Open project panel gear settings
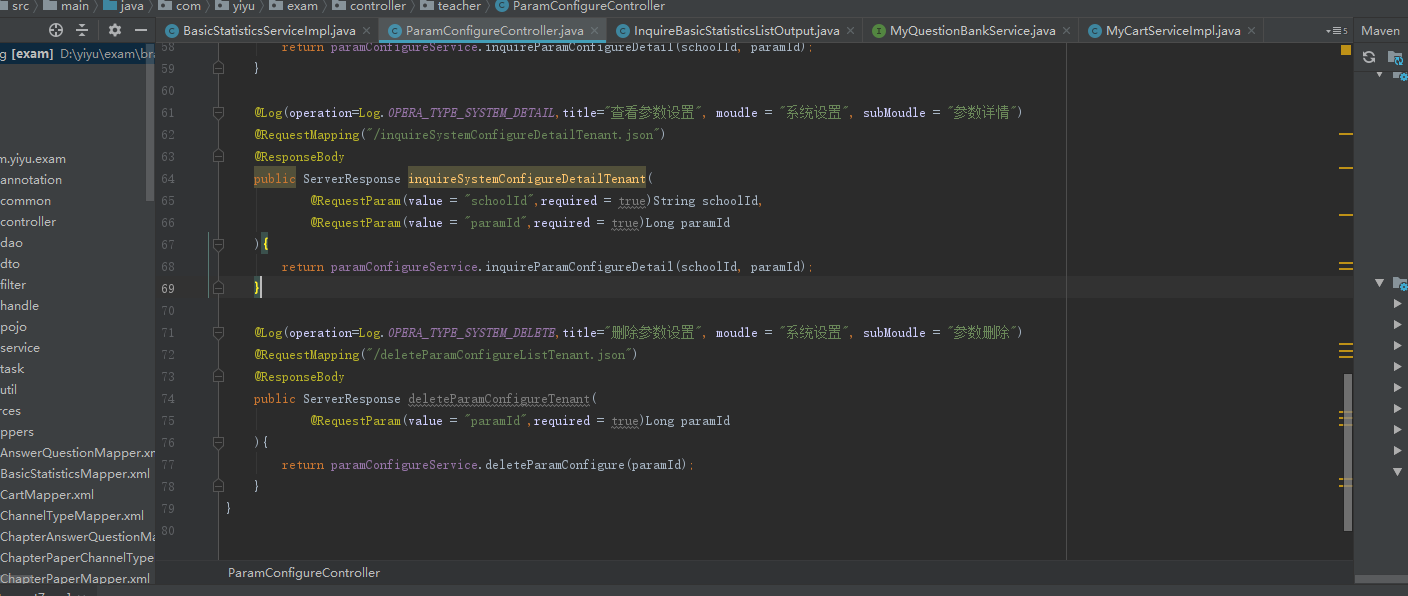 tap(115, 30)
